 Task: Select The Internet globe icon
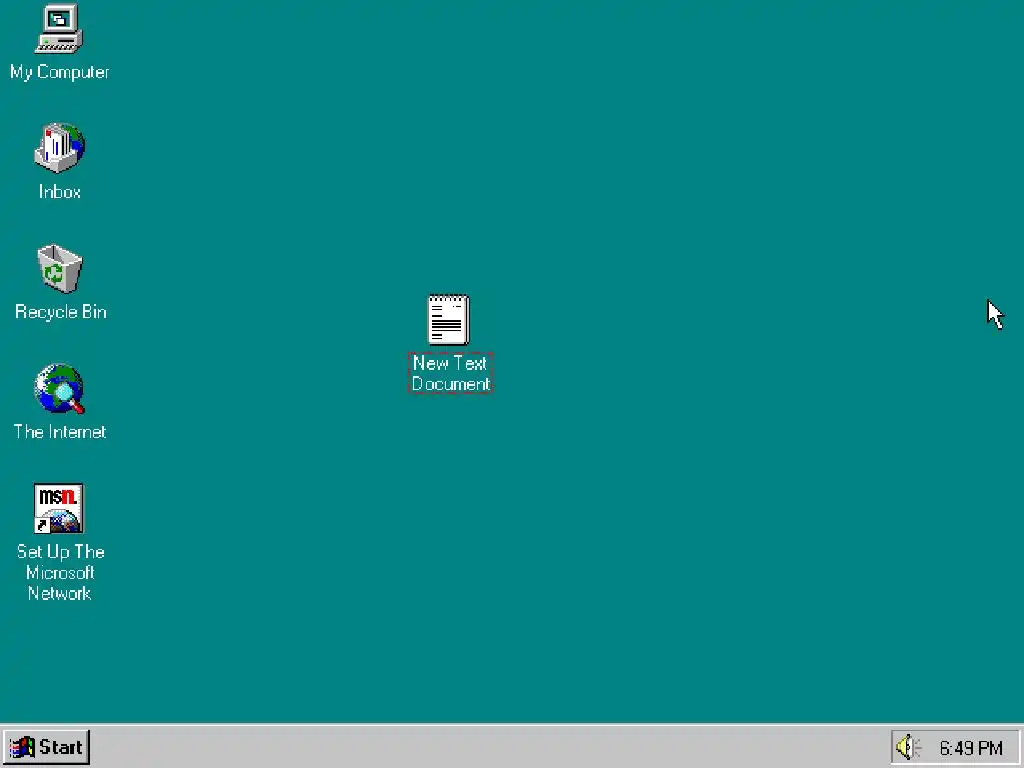tap(59, 389)
